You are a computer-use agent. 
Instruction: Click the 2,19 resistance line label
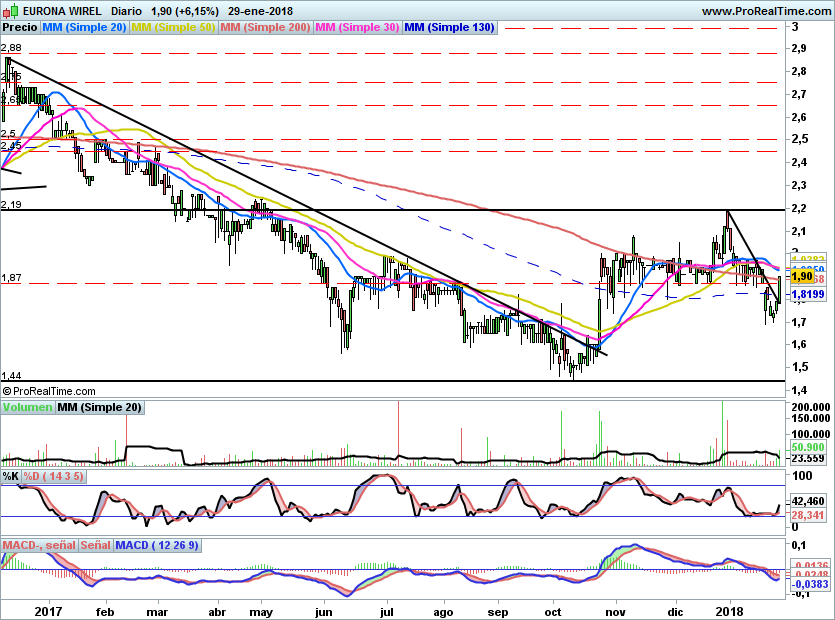click(x=11, y=205)
